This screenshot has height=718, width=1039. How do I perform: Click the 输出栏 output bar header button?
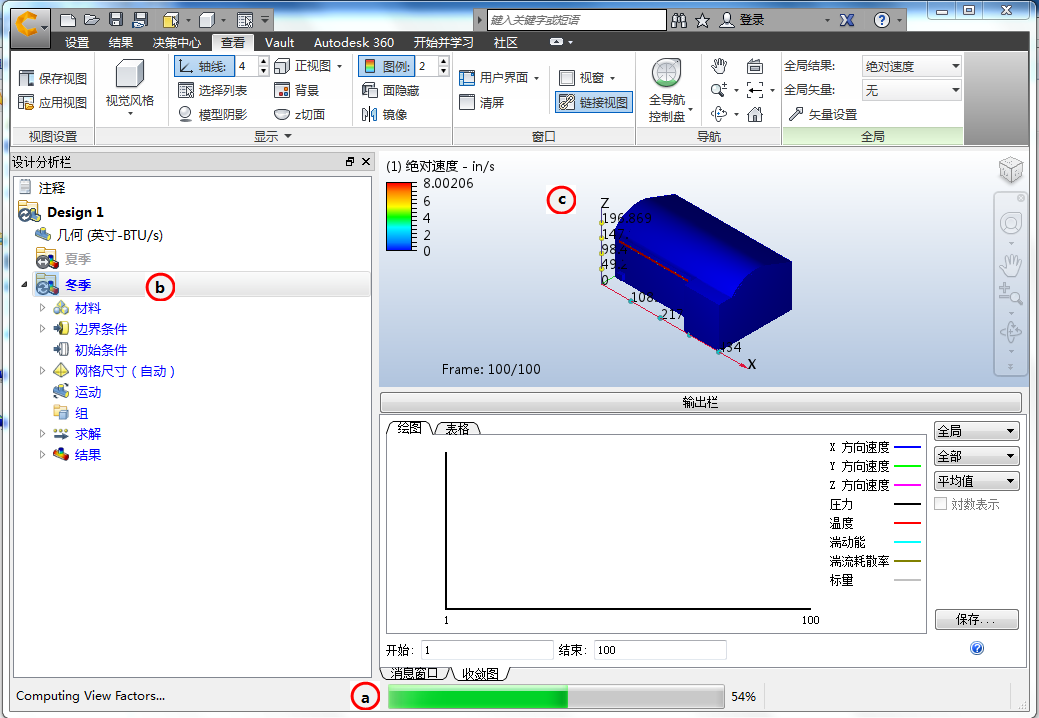point(700,402)
